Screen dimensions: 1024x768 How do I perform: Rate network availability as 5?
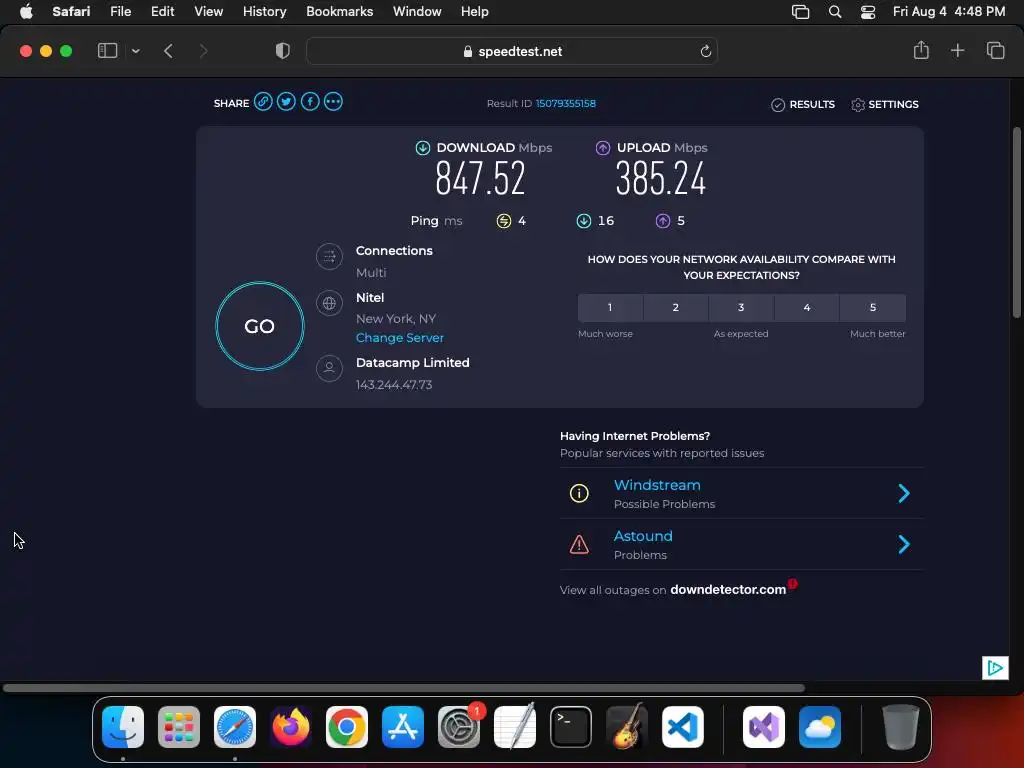pos(873,308)
